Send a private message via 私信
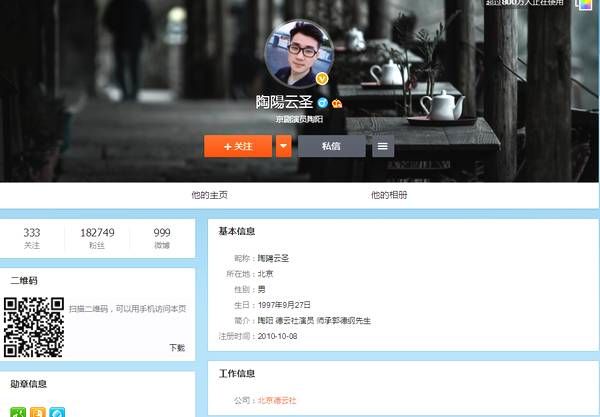The width and height of the screenshot is (600, 417). [x=331, y=146]
